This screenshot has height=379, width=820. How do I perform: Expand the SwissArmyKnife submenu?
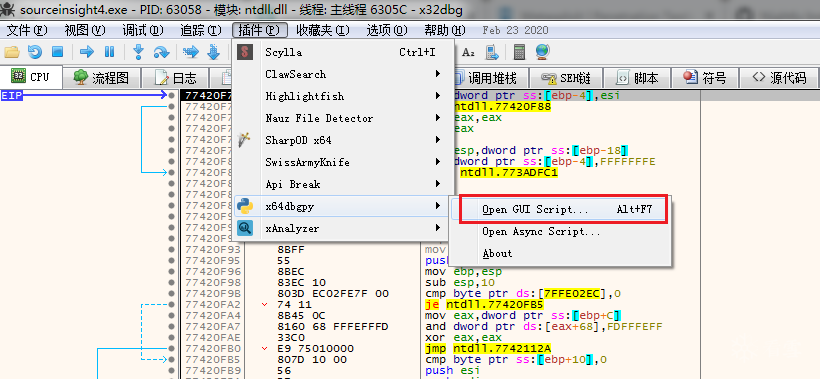click(x=343, y=162)
